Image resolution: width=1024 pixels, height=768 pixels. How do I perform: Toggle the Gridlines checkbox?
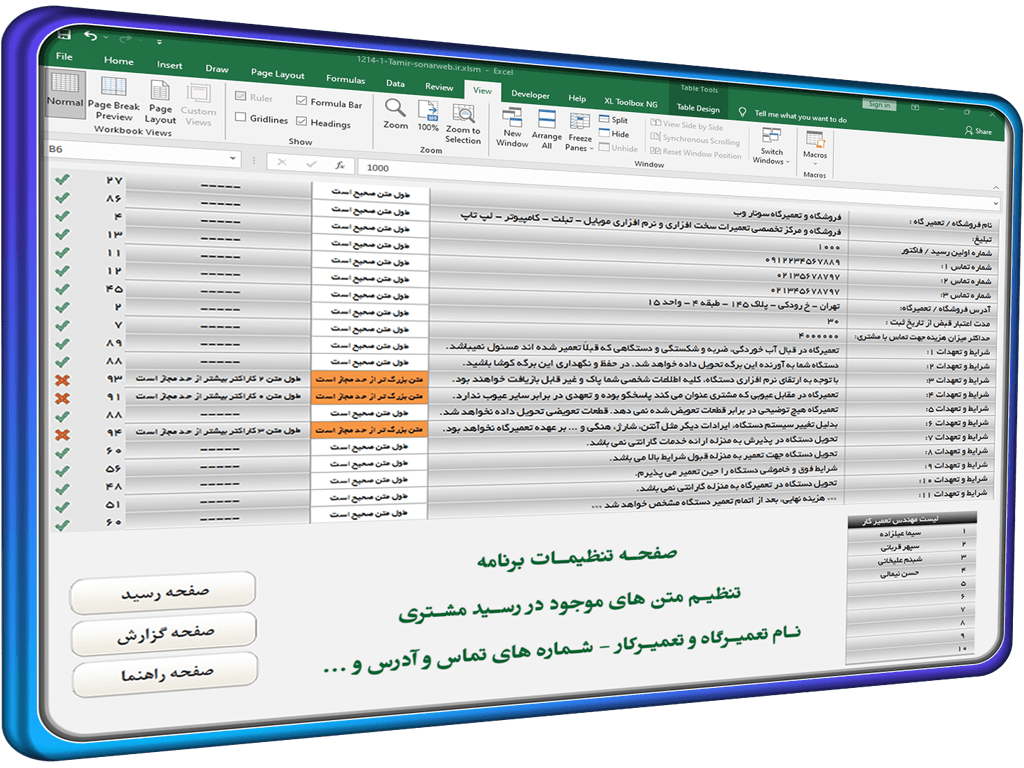click(240, 117)
